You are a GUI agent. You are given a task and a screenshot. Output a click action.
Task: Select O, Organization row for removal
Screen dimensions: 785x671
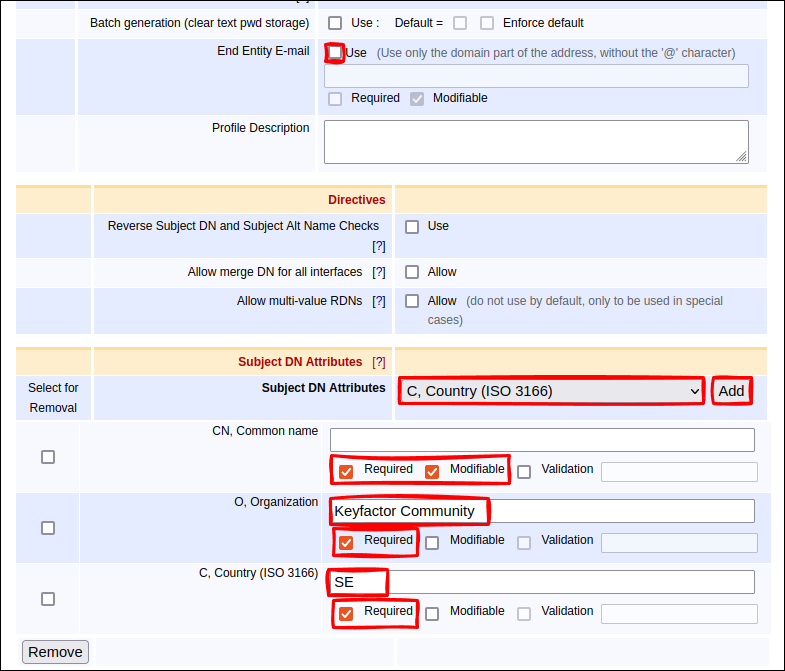coord(48,528)
